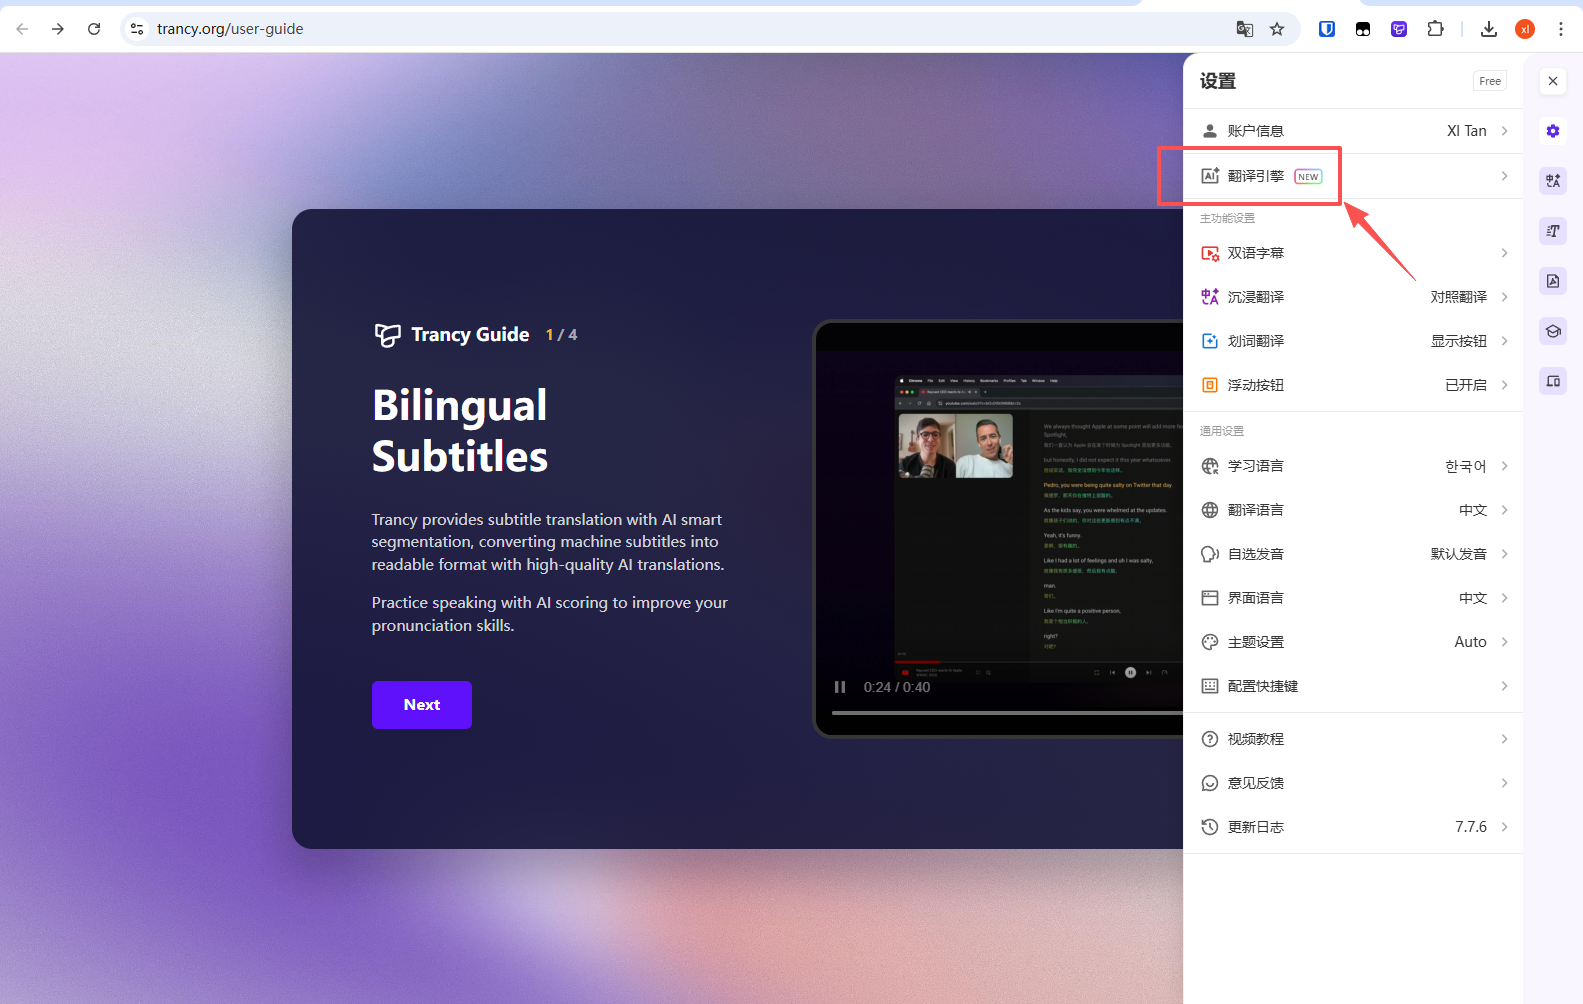The image size is (1583, 1004).
Task: Click the browser forward arrow
Action: (58, 29)
